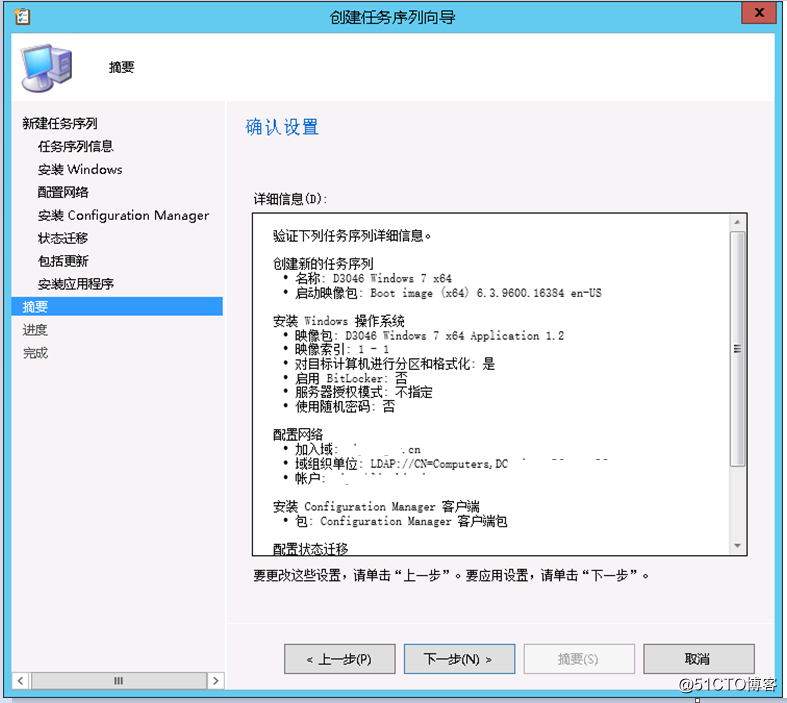Click the 配置状态迁移 heading
This screenshot has height=703, width=787.
point(310,549)
